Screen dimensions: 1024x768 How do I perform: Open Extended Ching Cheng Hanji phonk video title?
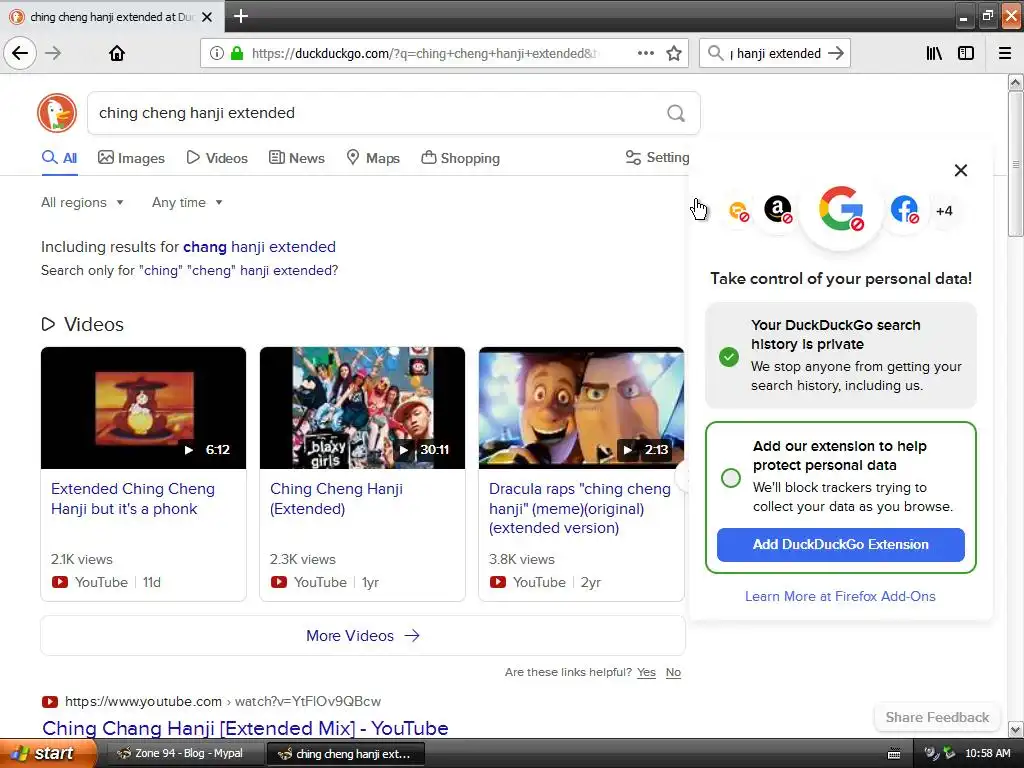point(133,499)
